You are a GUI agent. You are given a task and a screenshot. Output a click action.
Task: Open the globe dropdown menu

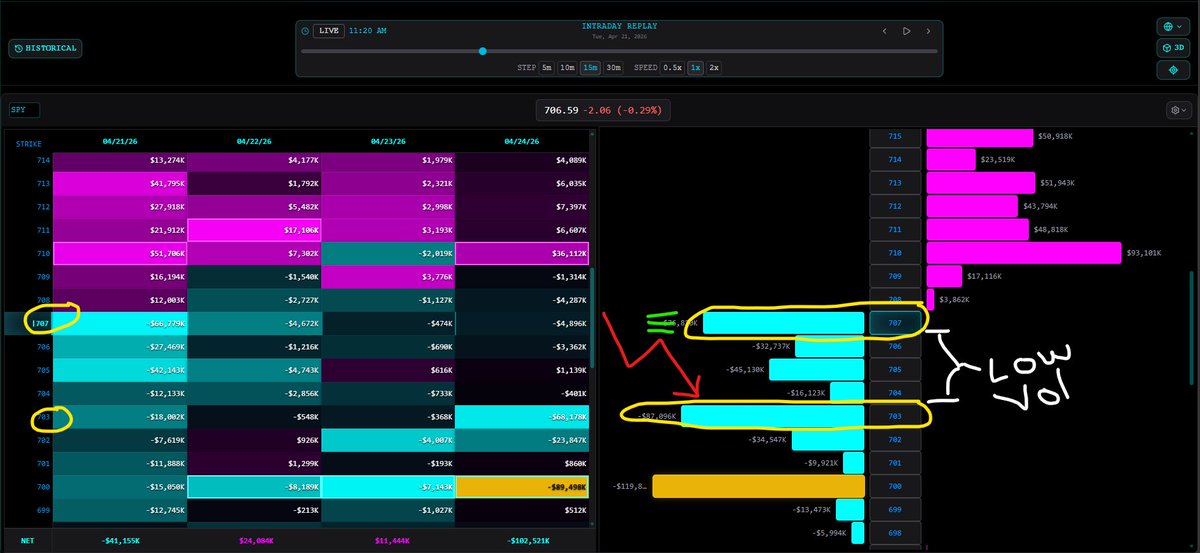(x=1171, y=26)
